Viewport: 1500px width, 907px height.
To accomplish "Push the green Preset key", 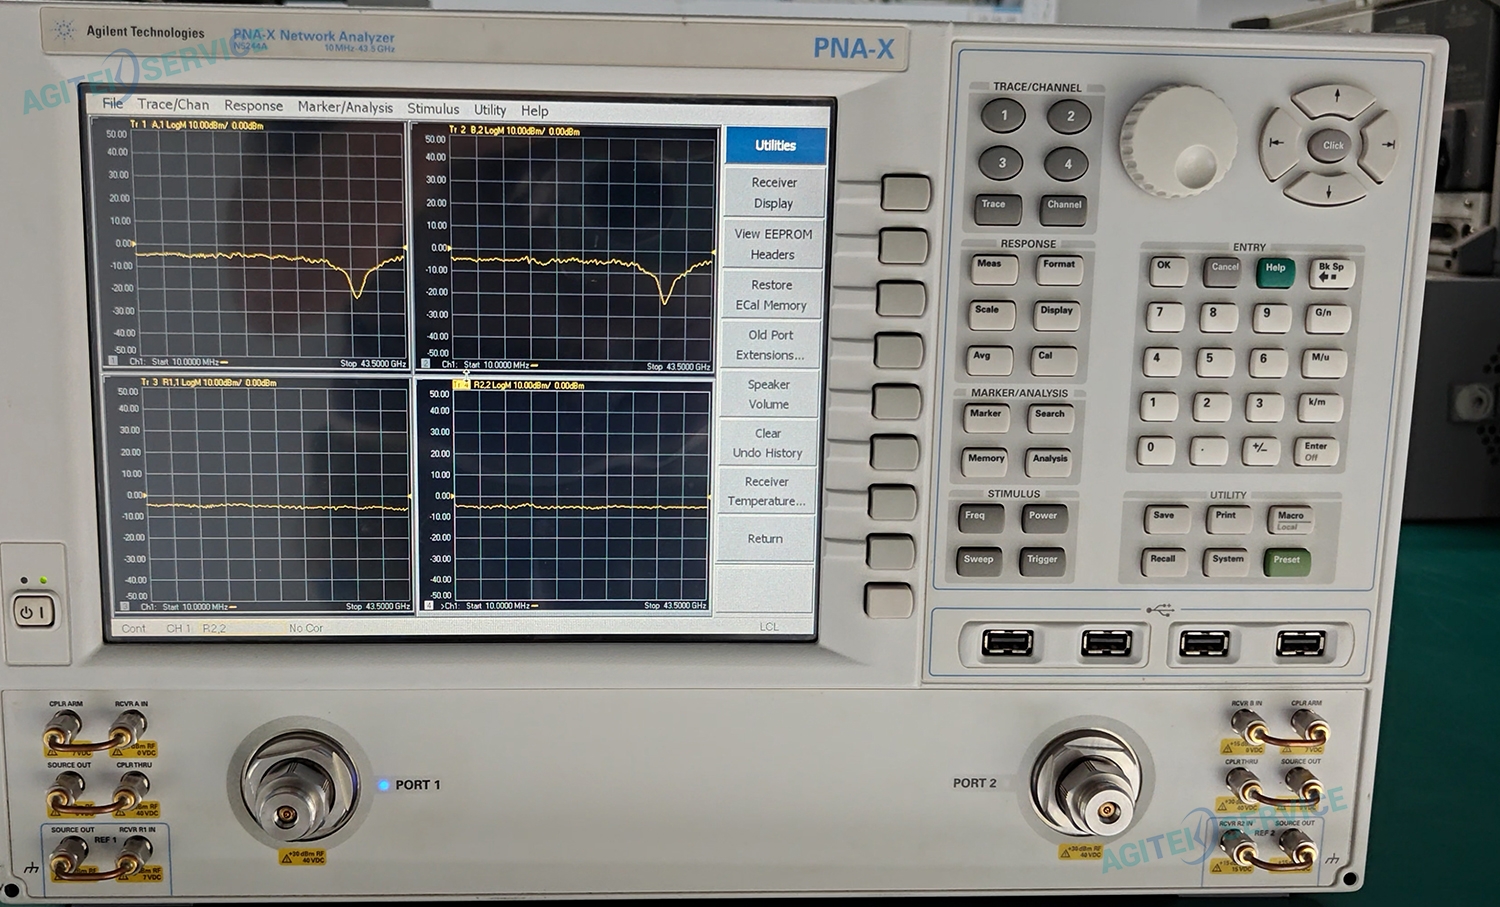I will 1287,564.
